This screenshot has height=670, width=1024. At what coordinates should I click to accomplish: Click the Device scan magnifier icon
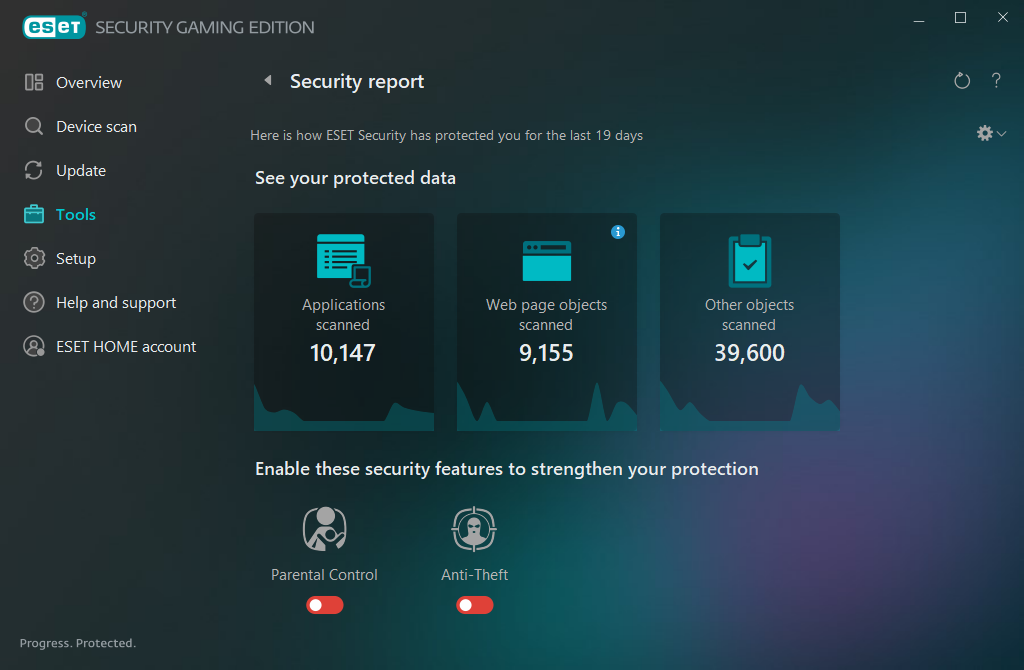pos(34,126)
